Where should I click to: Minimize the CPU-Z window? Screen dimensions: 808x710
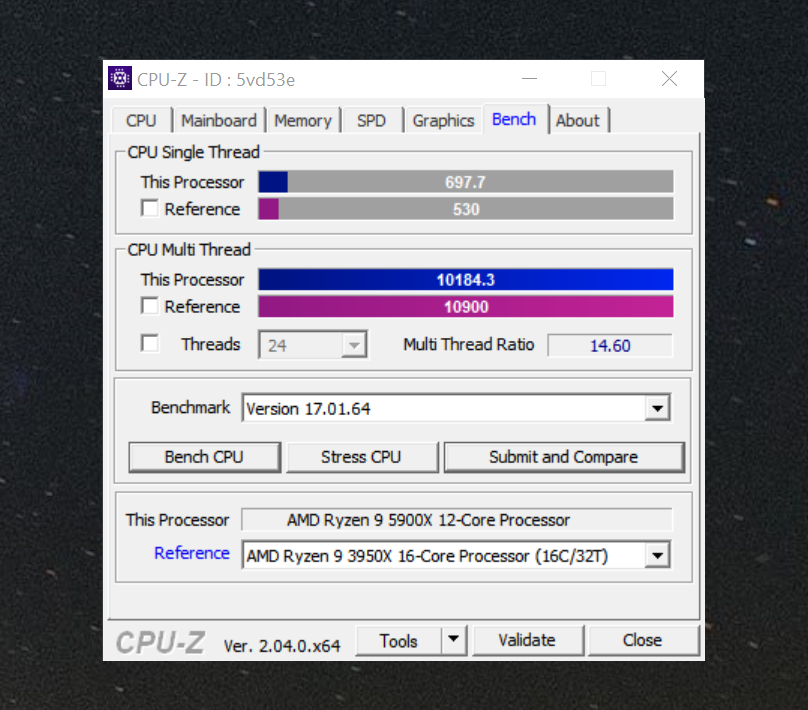point(529,79)
